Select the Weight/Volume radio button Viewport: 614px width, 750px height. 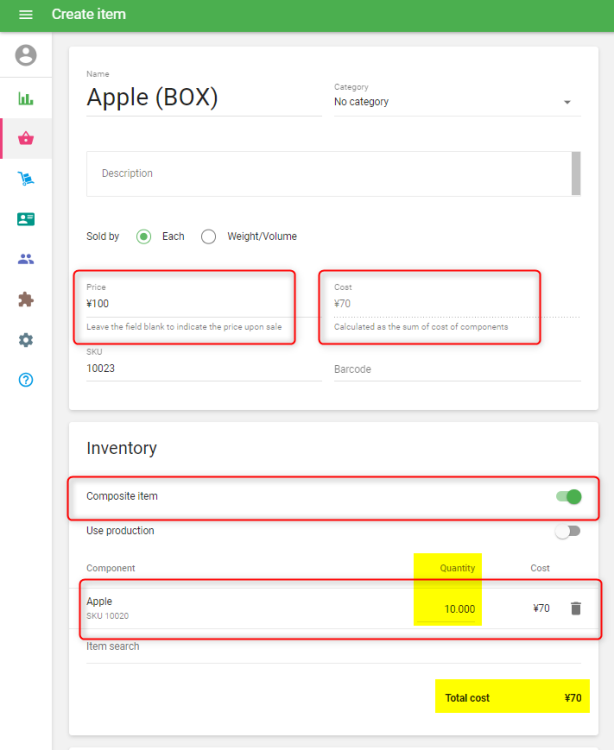point(209,237)
